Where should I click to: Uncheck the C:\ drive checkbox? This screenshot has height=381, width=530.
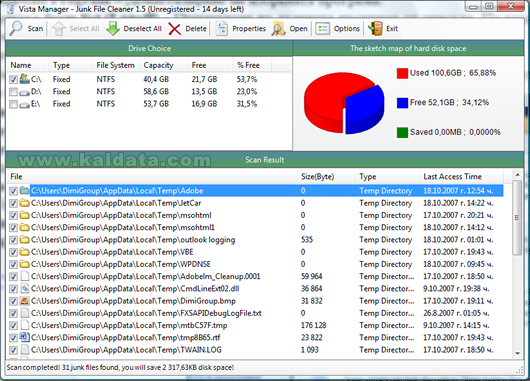13,79
